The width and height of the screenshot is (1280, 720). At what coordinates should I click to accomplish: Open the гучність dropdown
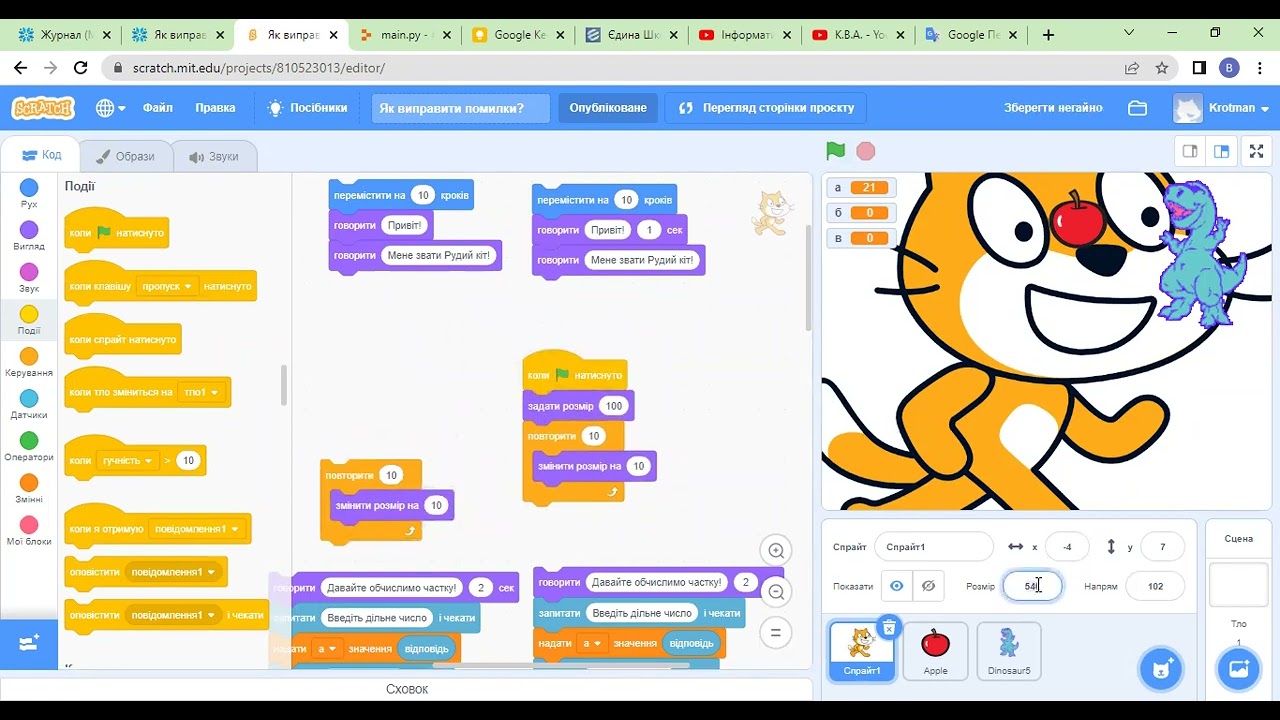127,461
